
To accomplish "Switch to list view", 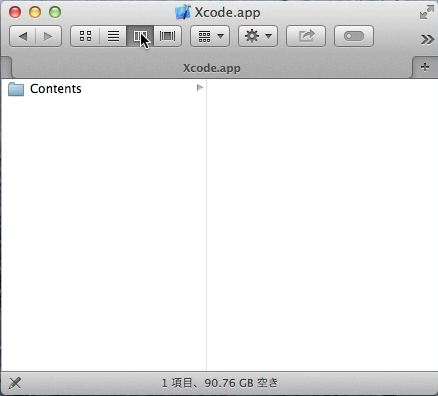I will [x=113, y=36].
